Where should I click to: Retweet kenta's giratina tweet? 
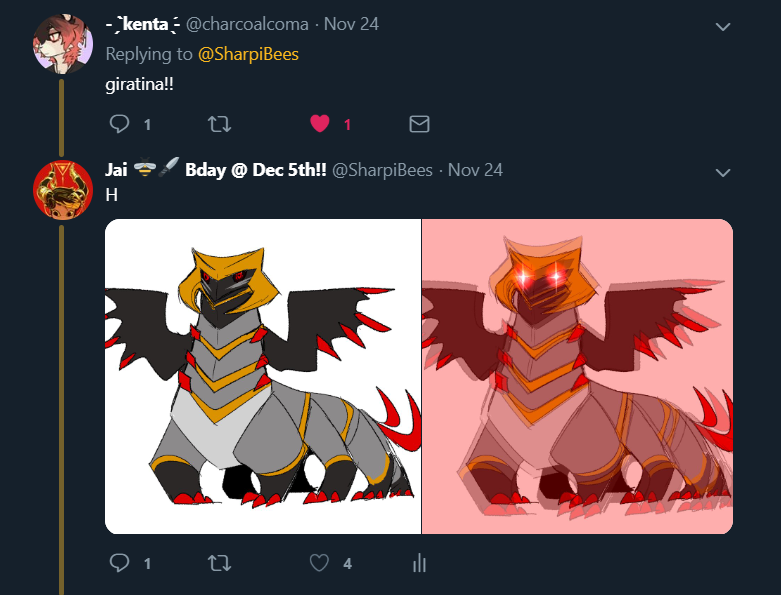pyautogui.click(x=219, y=123)
